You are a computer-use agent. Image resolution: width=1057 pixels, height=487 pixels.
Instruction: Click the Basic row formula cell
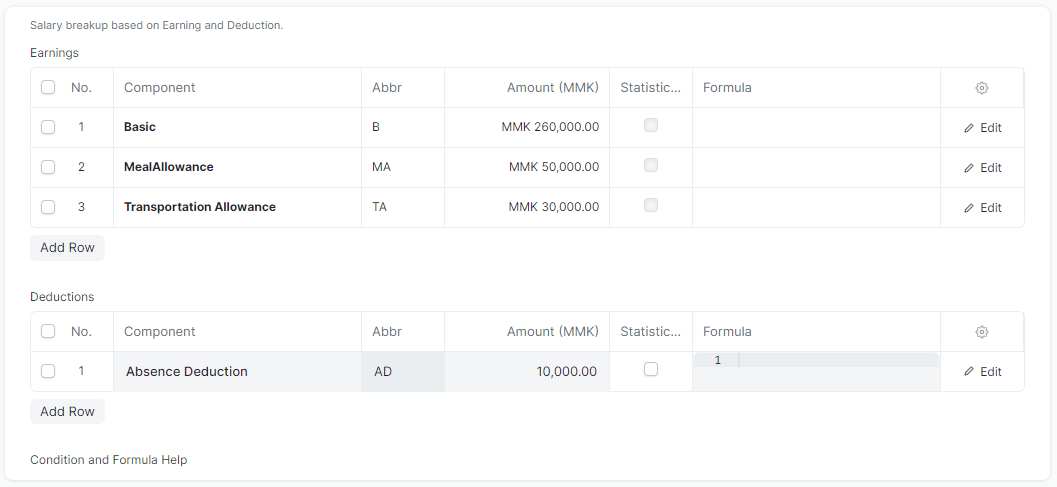[x=816, y=127]
